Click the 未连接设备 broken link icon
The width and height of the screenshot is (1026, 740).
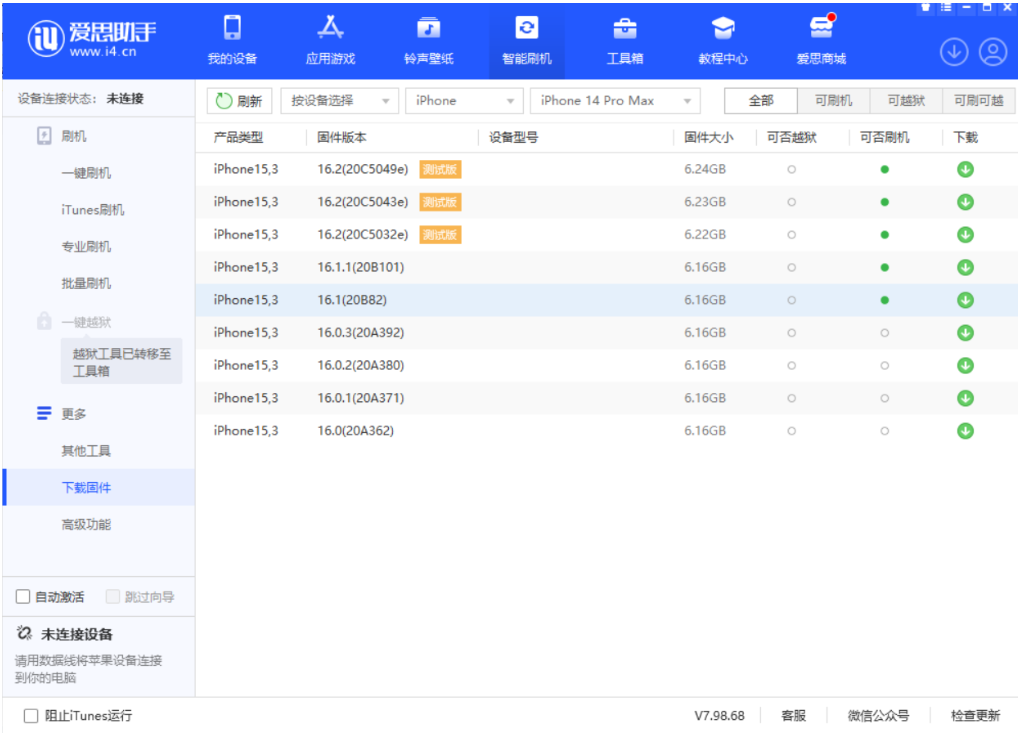(x=24, y=633)
